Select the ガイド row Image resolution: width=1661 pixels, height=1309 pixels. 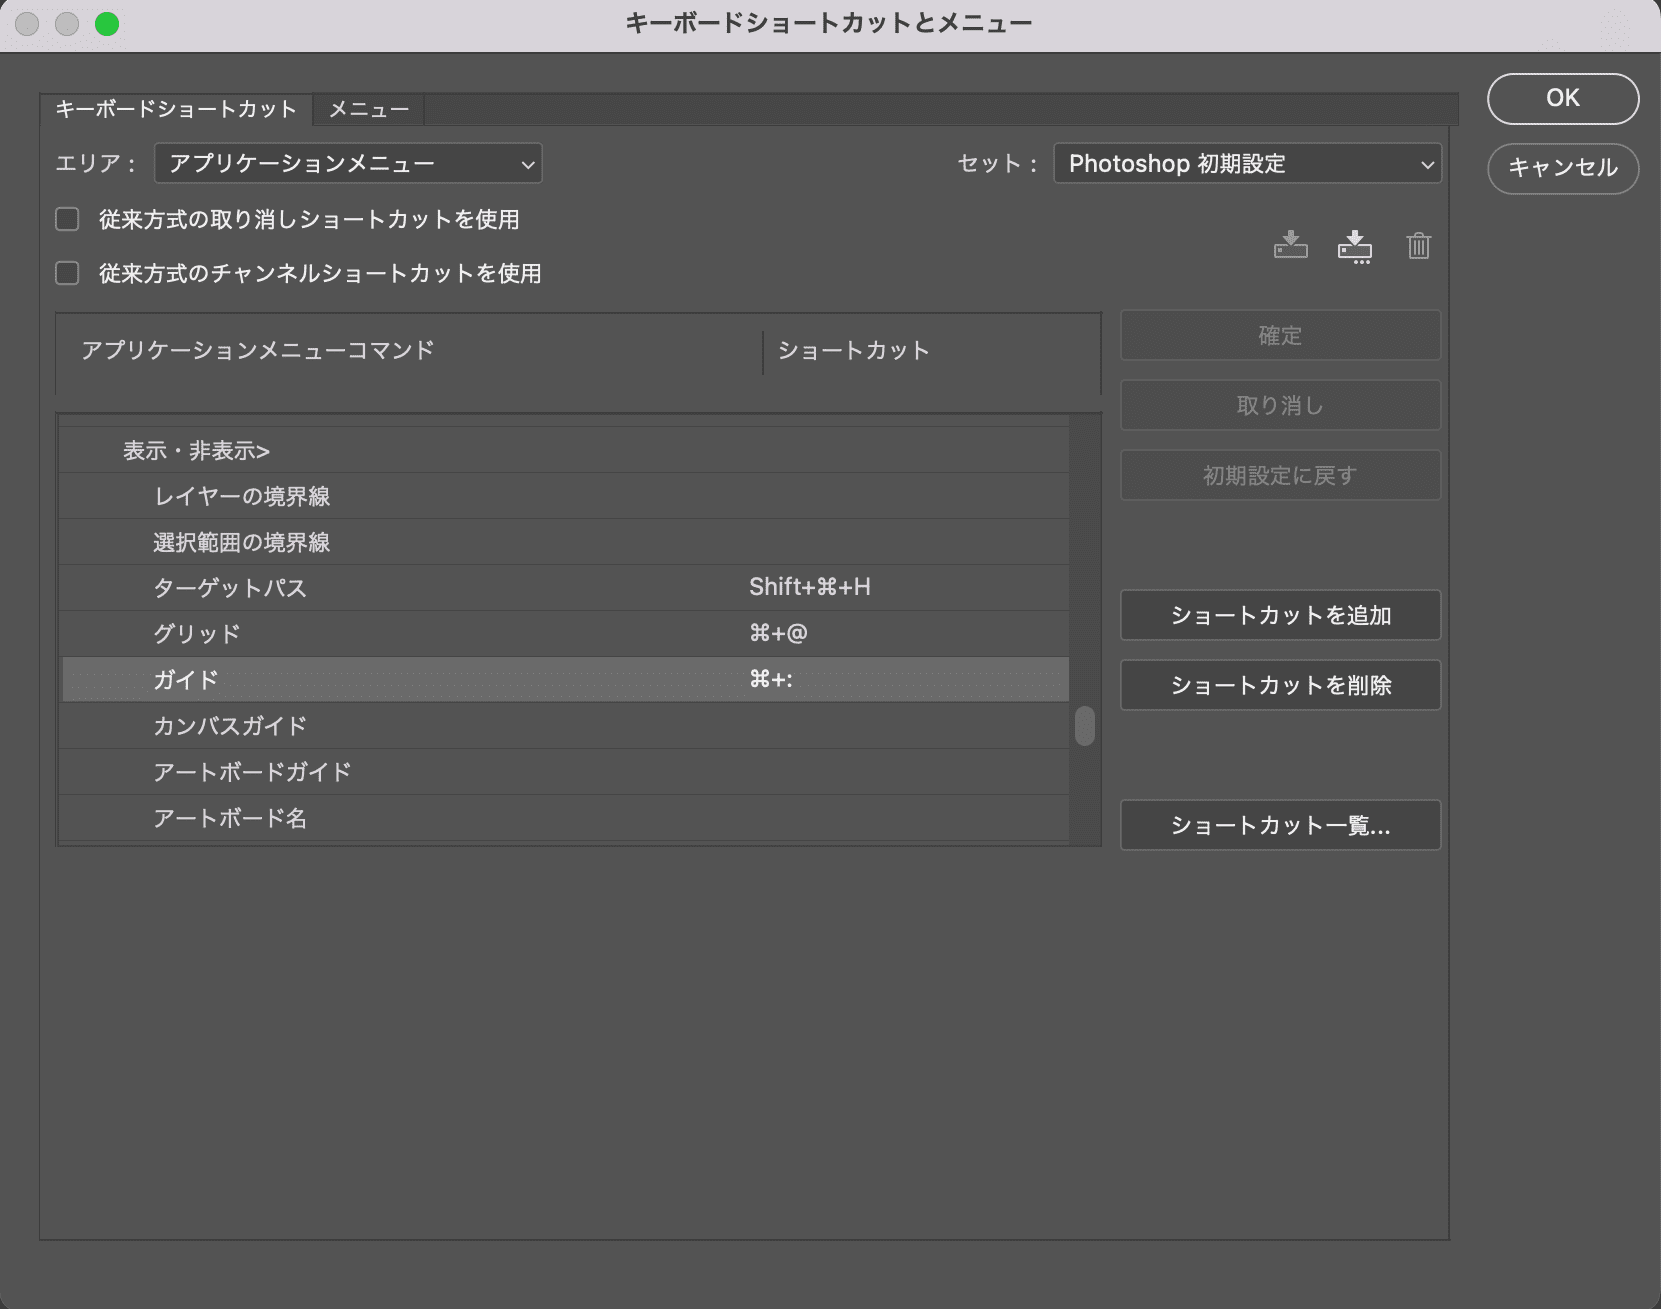[565, 680]
